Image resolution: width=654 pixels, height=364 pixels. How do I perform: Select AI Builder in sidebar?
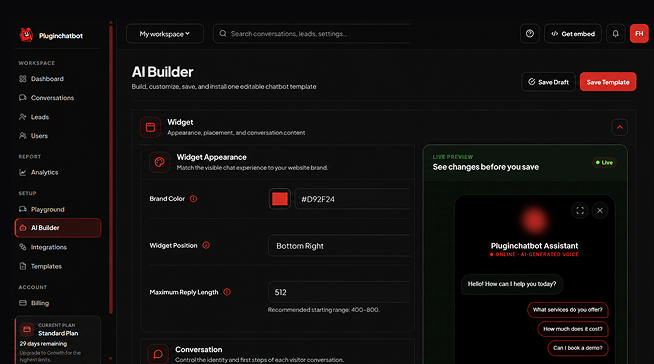[x=58, y=228]
